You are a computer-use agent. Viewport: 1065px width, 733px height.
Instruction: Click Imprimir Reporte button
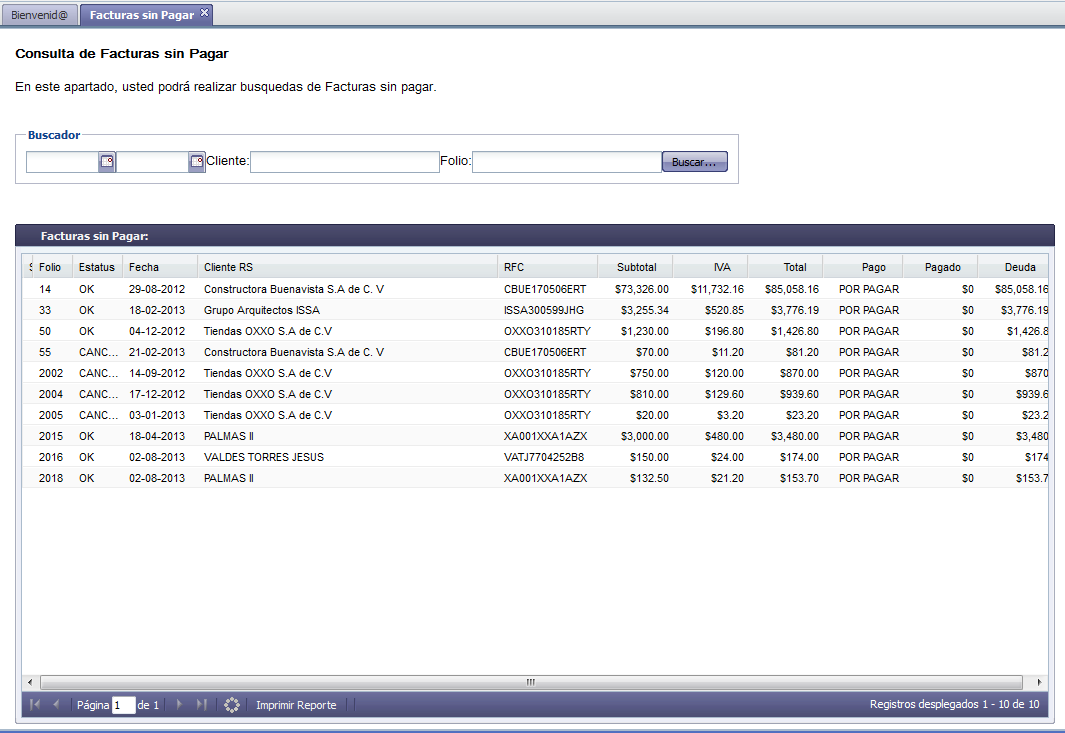point(296,705)
